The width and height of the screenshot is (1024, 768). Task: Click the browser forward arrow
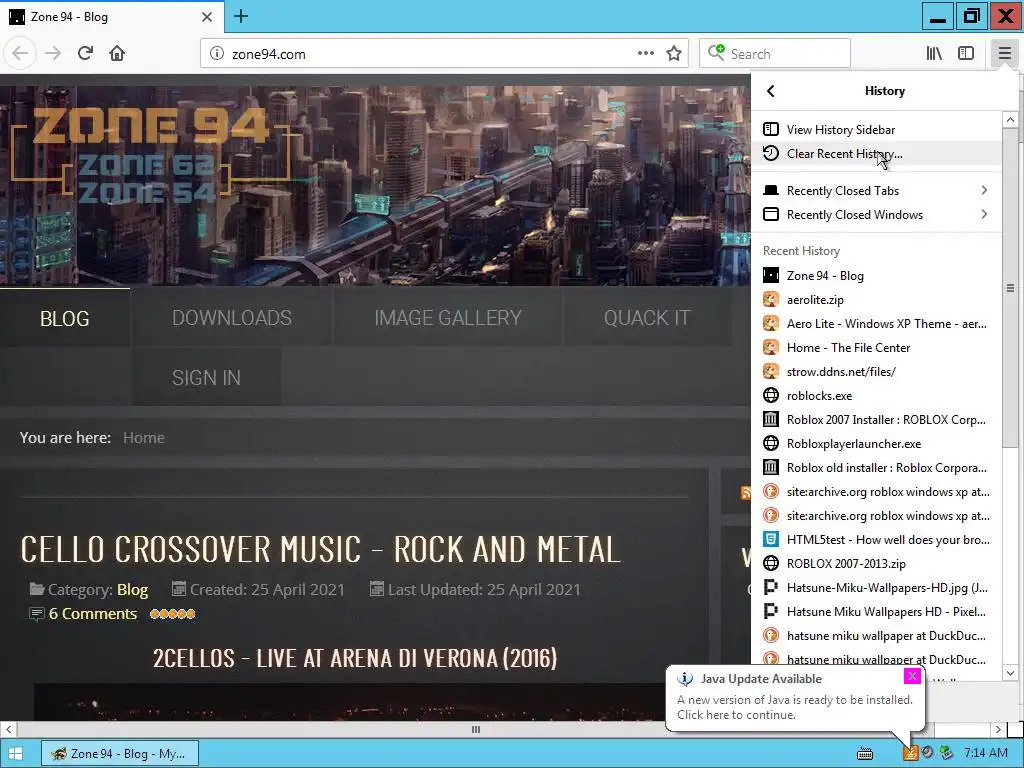click(53, 54)
